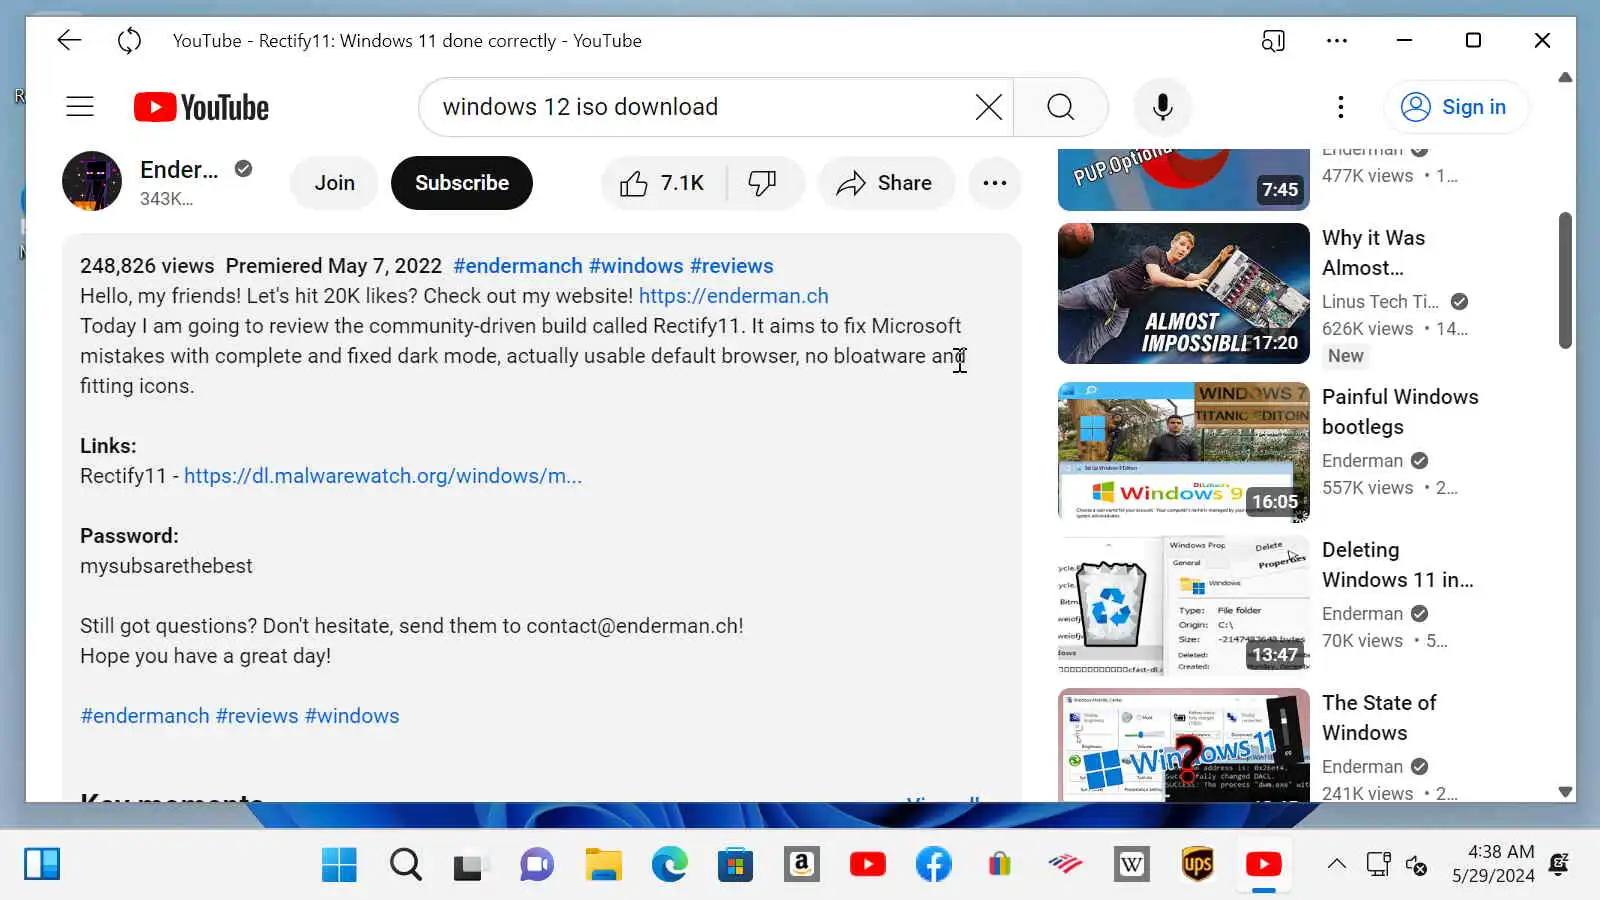Image resolution: width=1600 pixels, height=900 pixels.
Task: Open the YouTube hamburger guide menu
Action: pyautogui.click(x=80, y=107)
